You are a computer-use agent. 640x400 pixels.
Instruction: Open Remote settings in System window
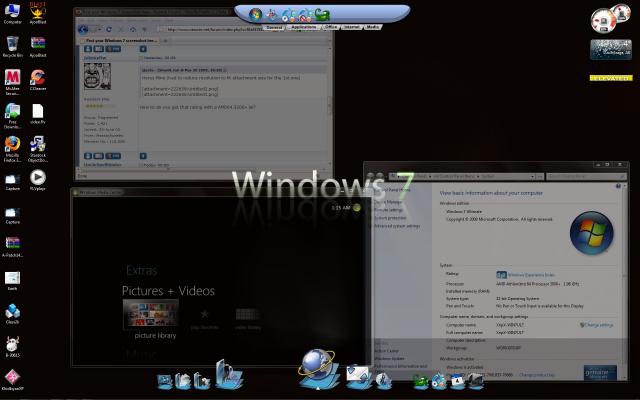(388, 210)
